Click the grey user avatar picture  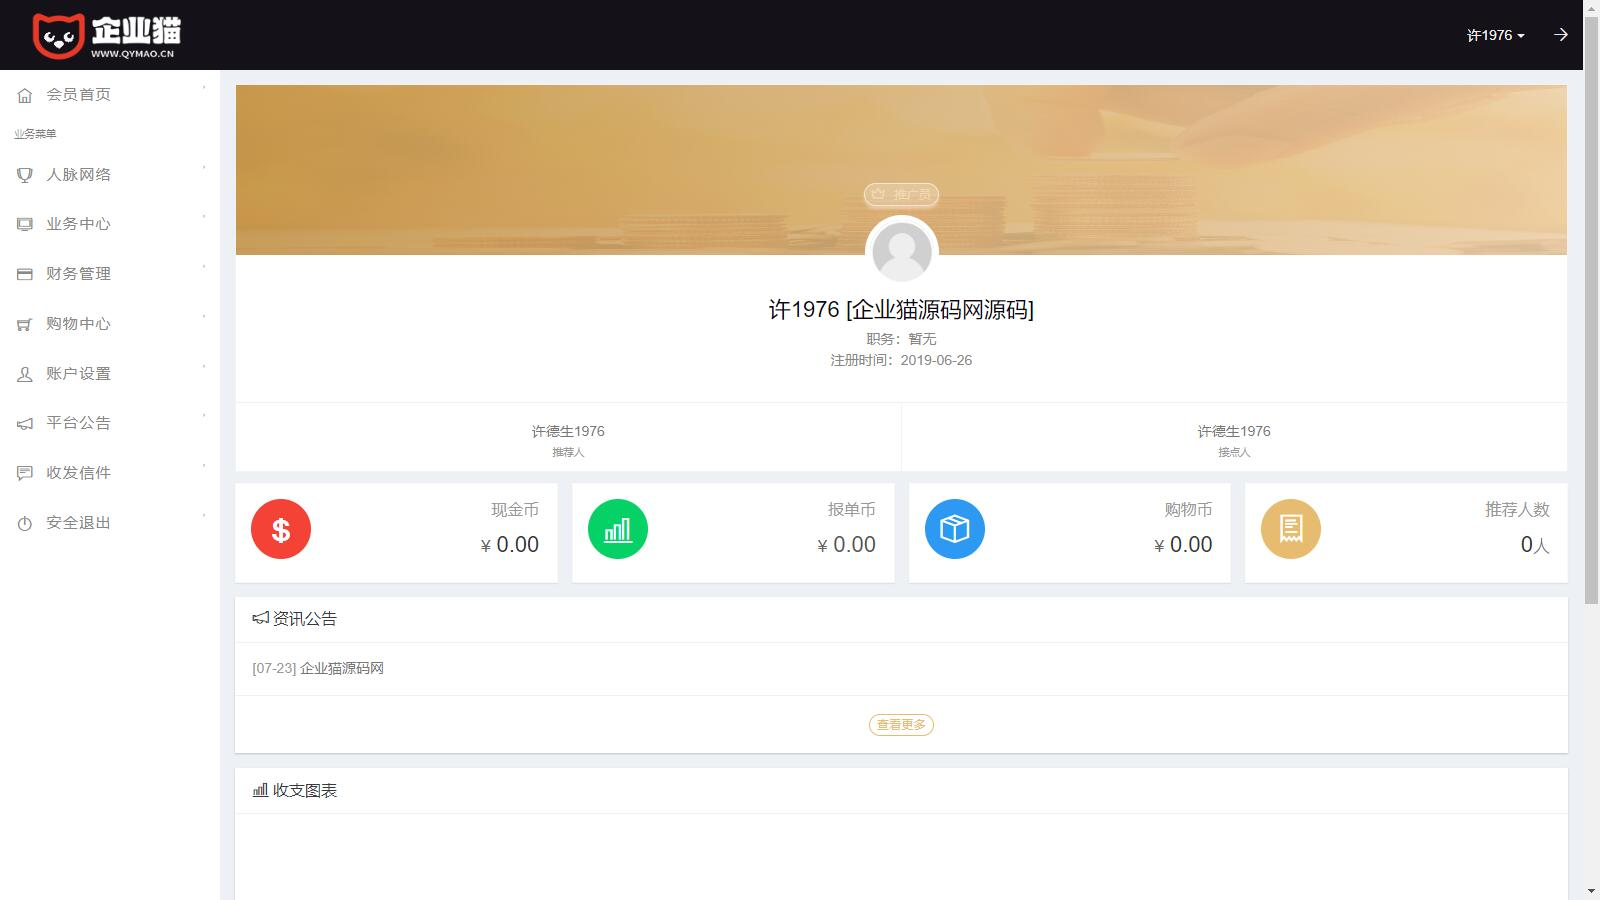click(902, 251)
